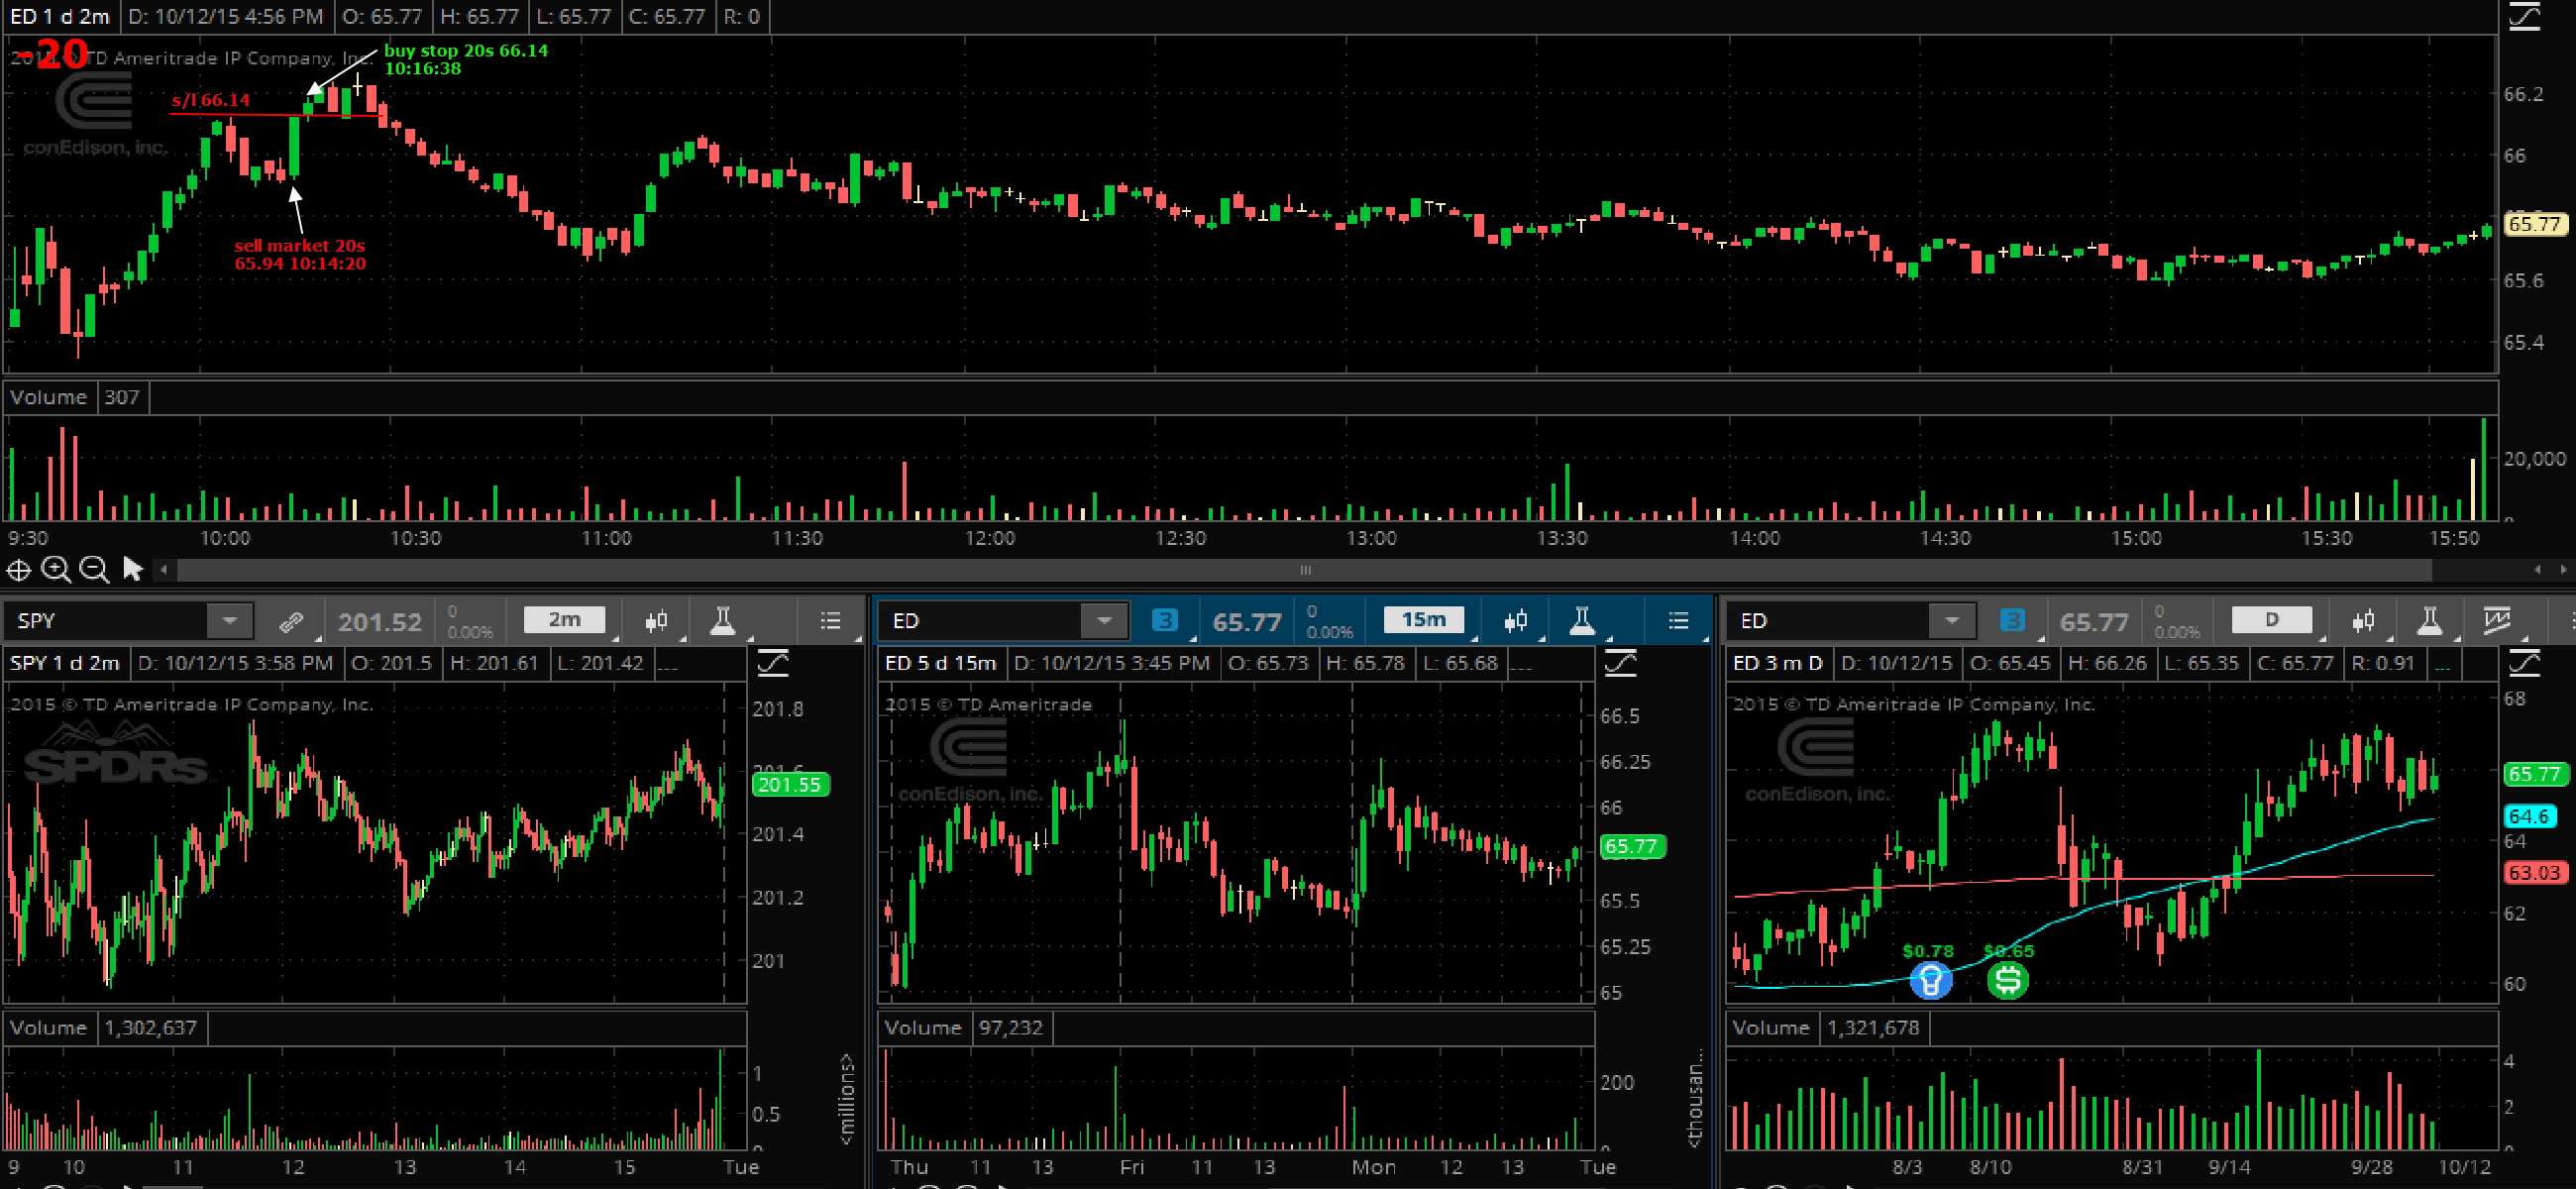
Task: Click the cyan 64.6 moving average label
Action: [x=2529, y=817]
